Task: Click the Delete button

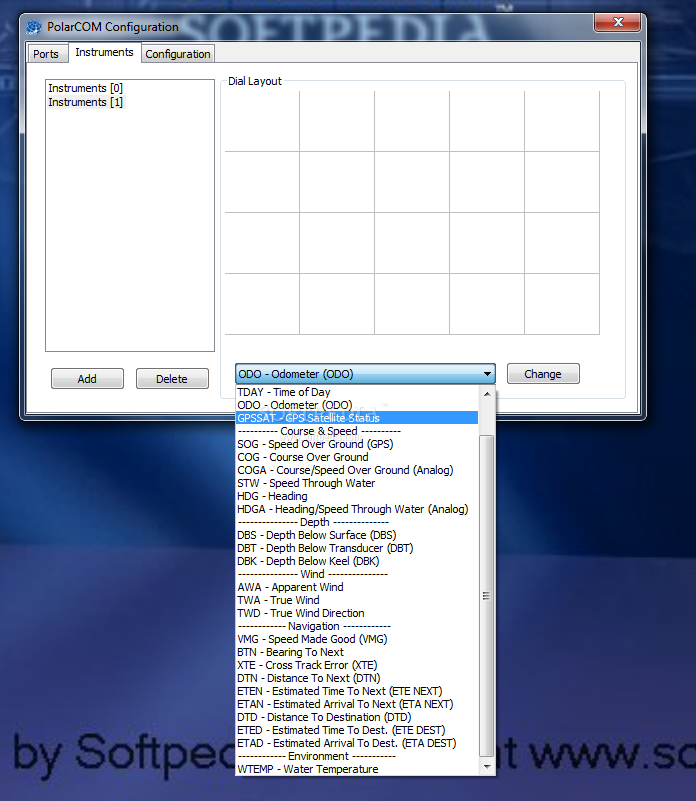Action: tap(172, 379)
